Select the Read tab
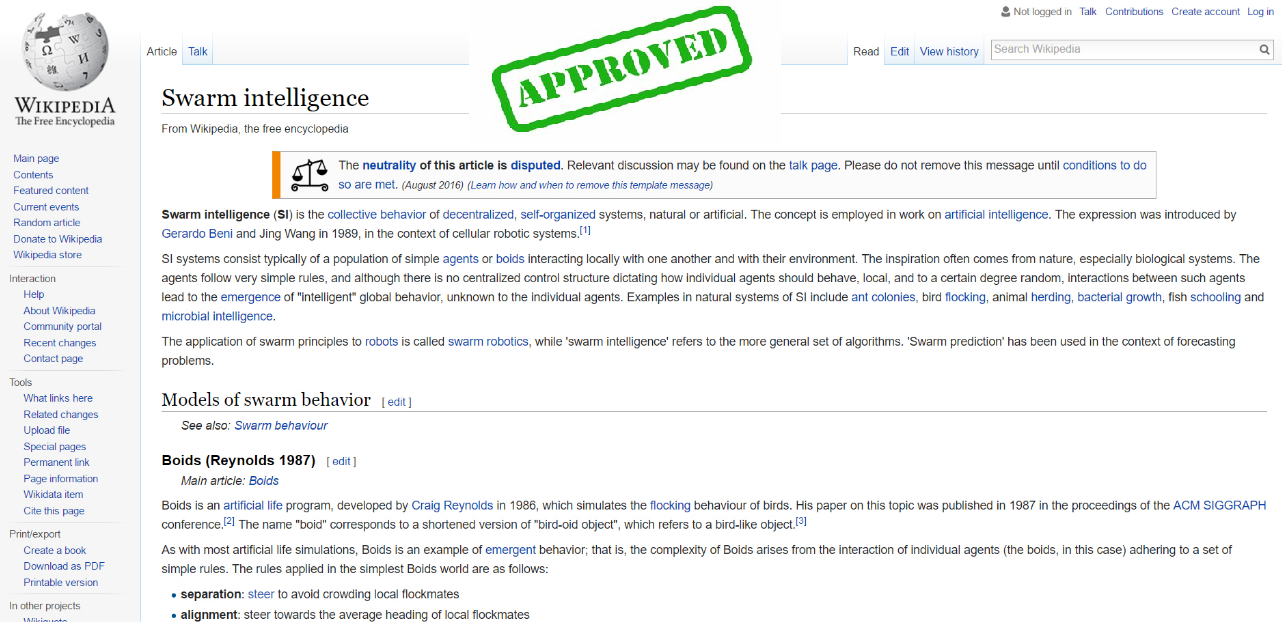Viewport: 1282px width, 622px height. [x=866, y=51]
